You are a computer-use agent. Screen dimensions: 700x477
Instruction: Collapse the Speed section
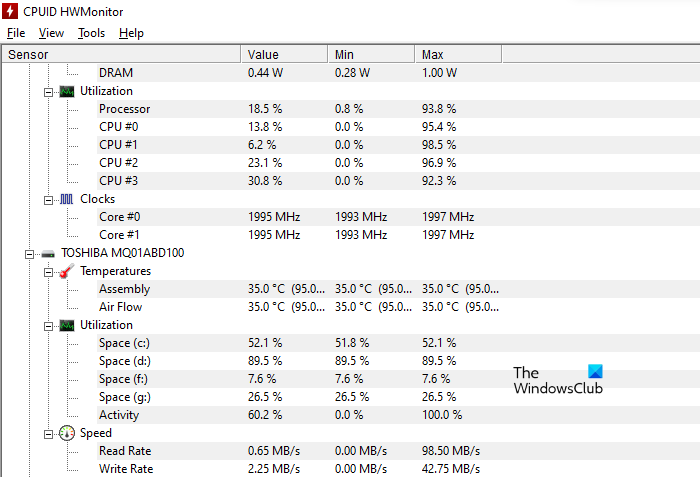tap(48, 433)
